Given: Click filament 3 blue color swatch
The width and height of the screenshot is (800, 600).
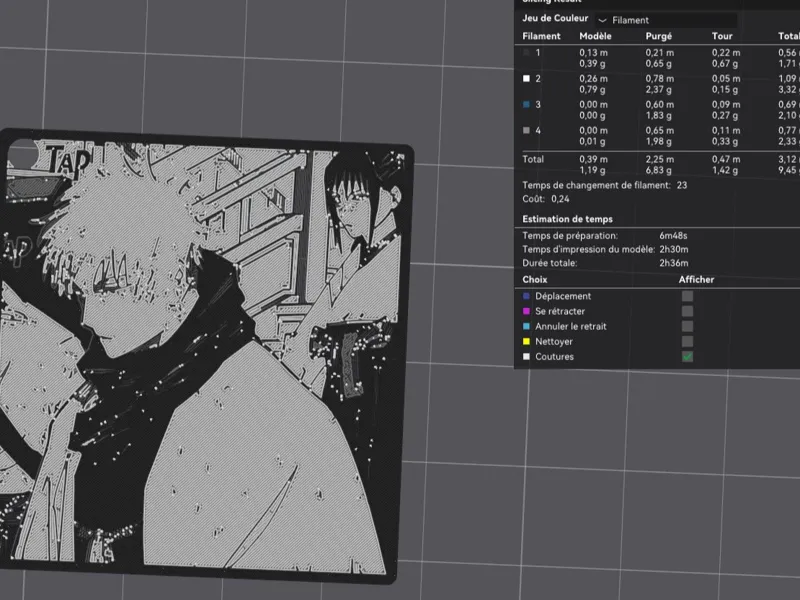Looking at the screenshot, I should tap(527, 105).
